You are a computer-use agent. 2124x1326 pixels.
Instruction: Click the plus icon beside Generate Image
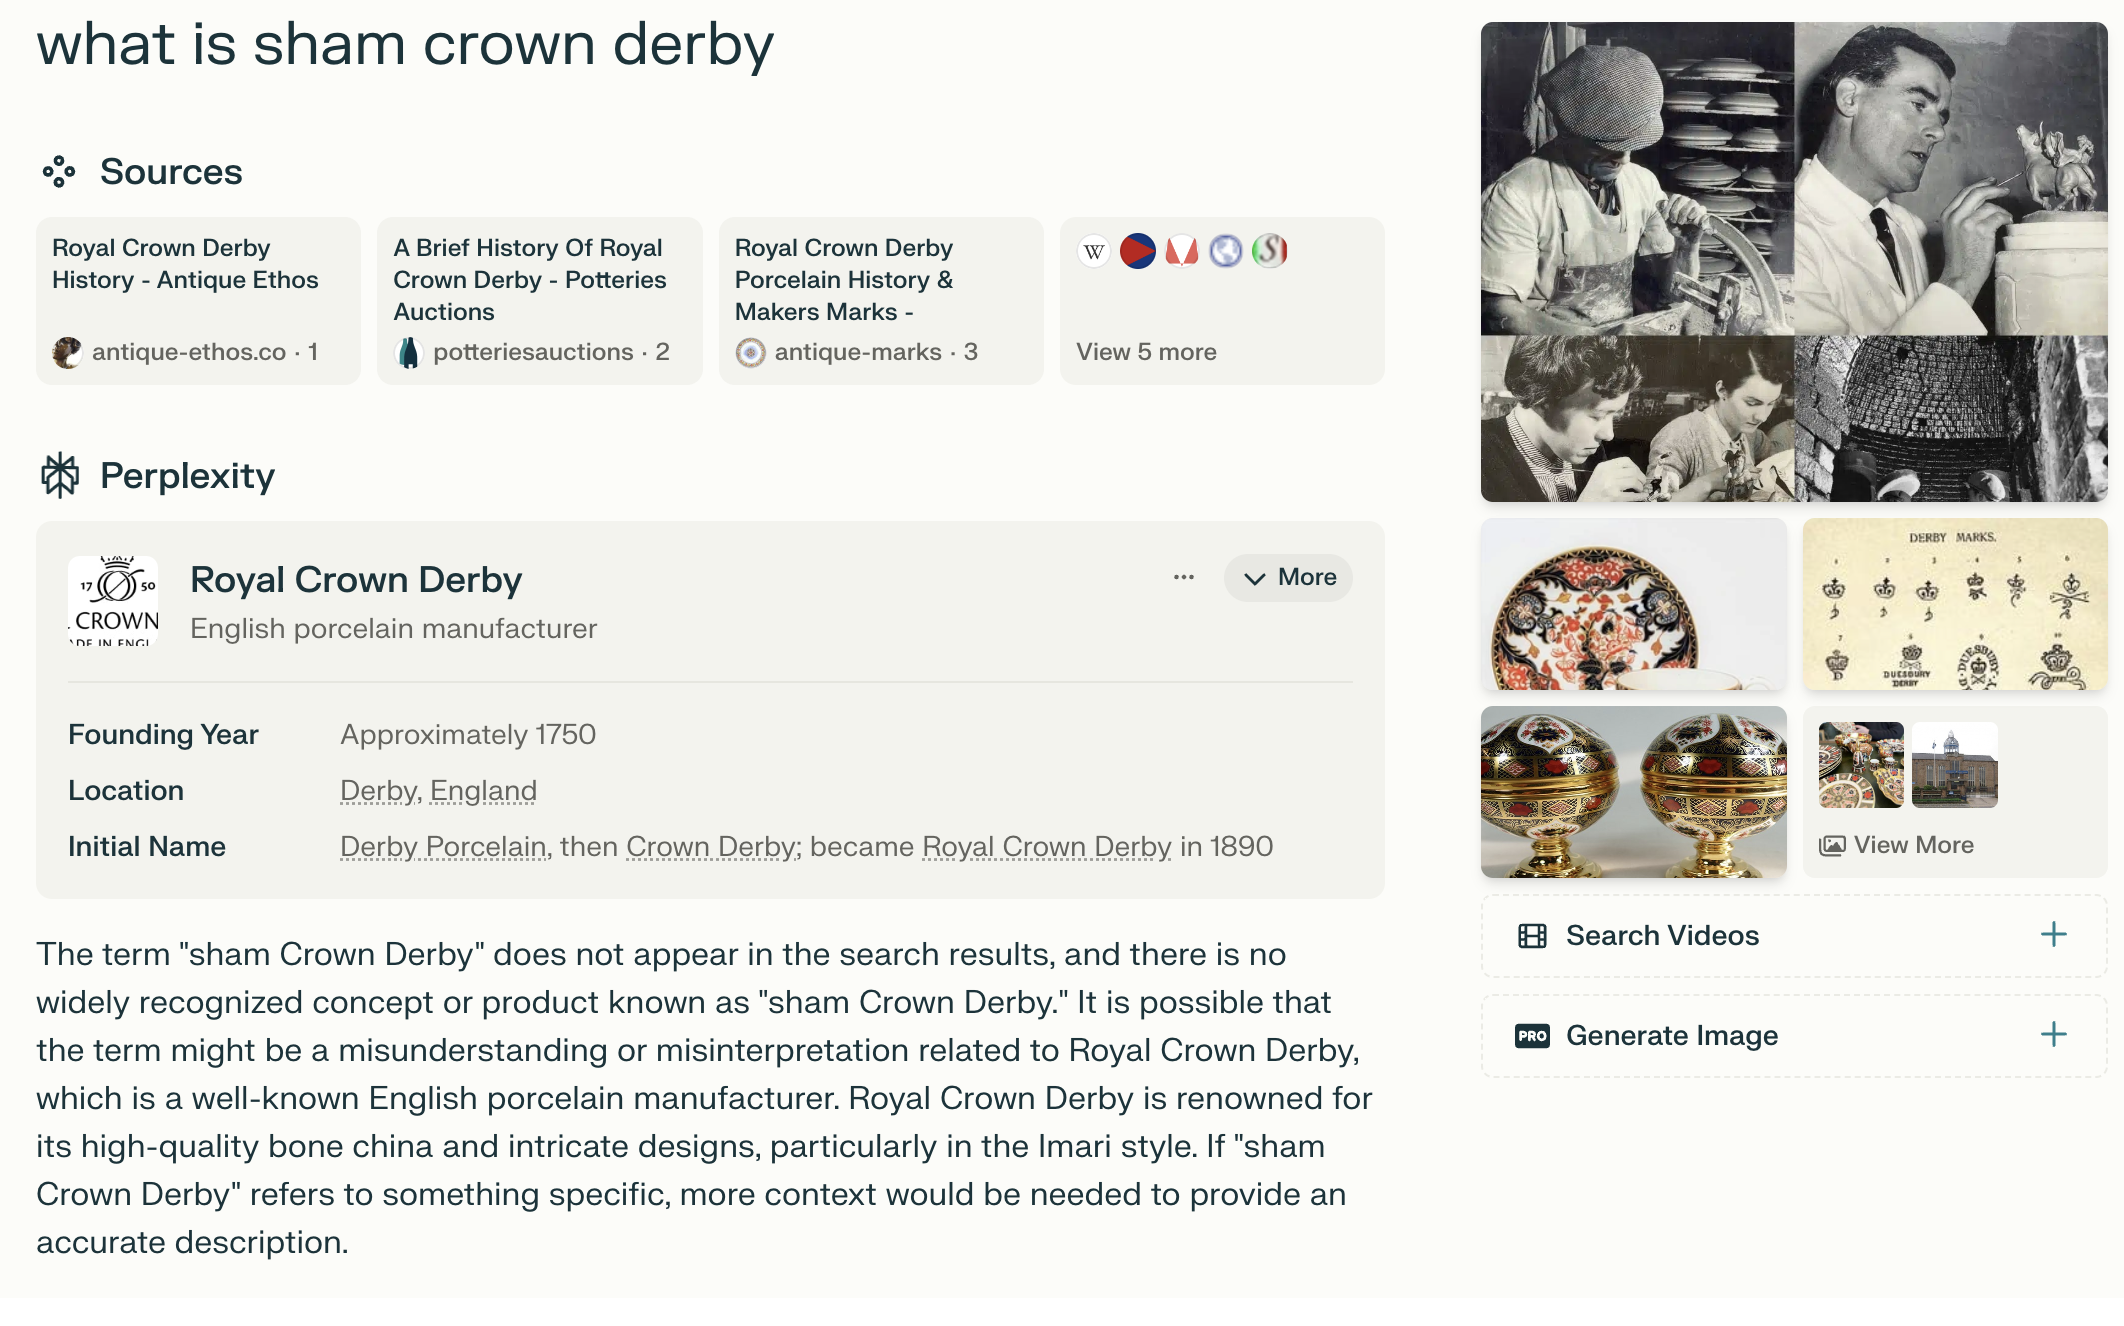pos(2053,1035)
